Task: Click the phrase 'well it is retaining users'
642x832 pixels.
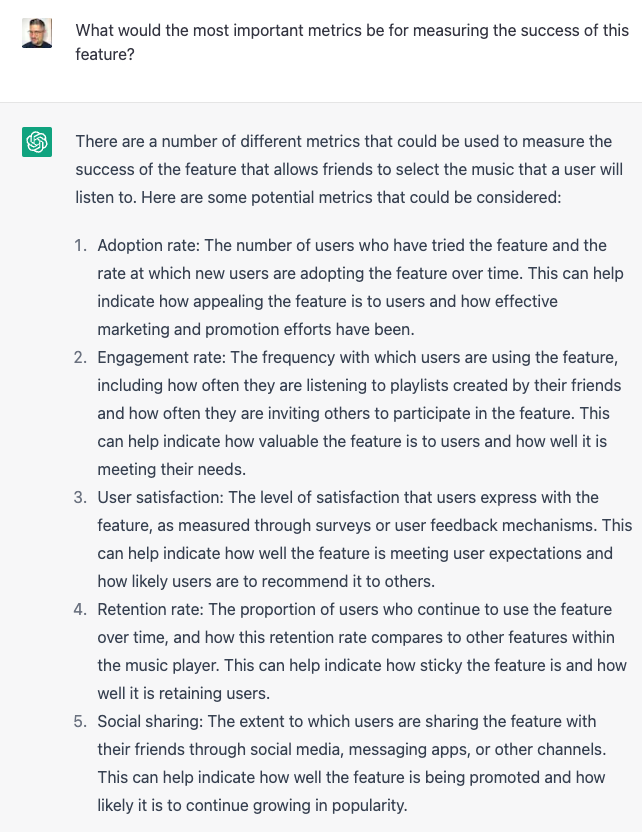Action: pyautogui.click(x=182, y=694)
